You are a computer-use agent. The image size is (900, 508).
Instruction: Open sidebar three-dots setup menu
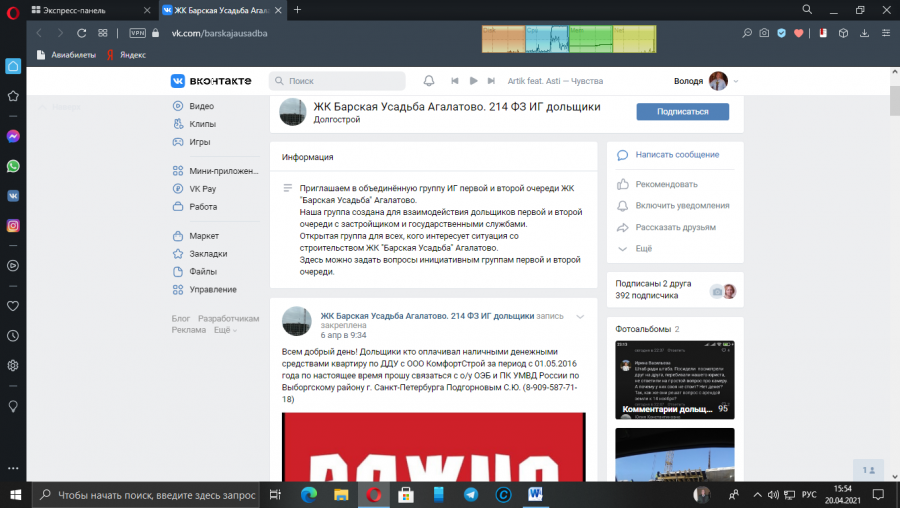pos(13,468)
